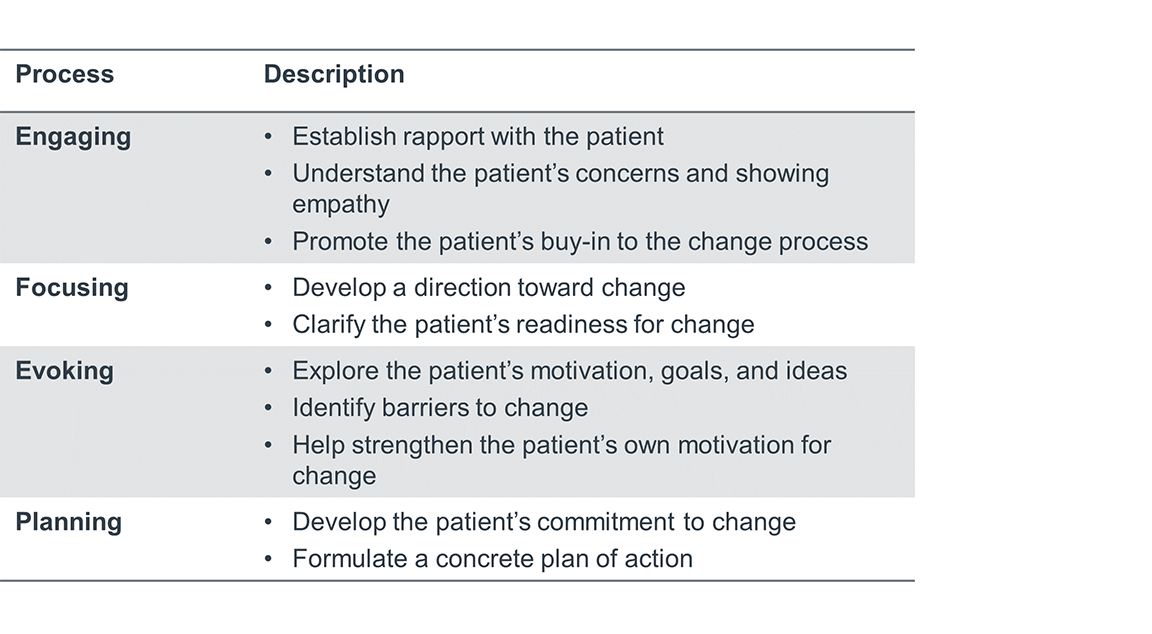Viewport: 1152px width, 634px height.
Task: Click the bullet point before "Establish rapport"
Action: pos(268,137)
